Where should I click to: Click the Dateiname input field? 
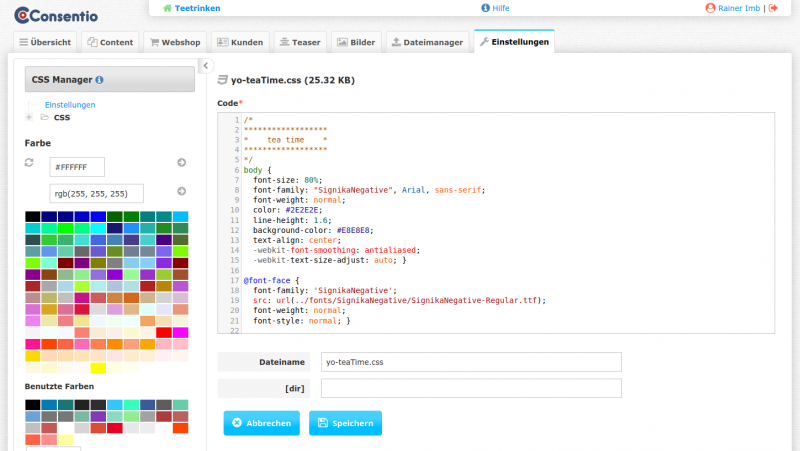(470, 362)
